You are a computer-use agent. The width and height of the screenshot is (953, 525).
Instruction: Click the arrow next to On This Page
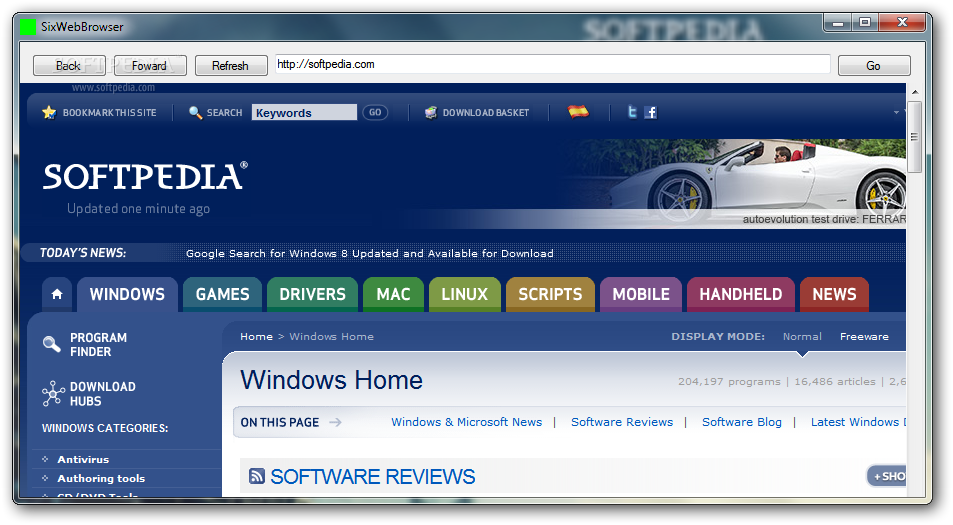point(335,422)
